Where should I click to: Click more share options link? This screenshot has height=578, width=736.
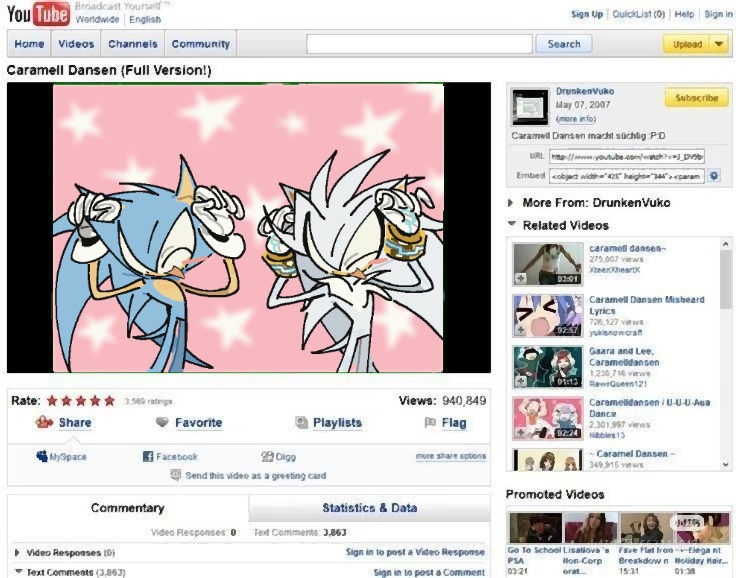[x=451, y=456]
